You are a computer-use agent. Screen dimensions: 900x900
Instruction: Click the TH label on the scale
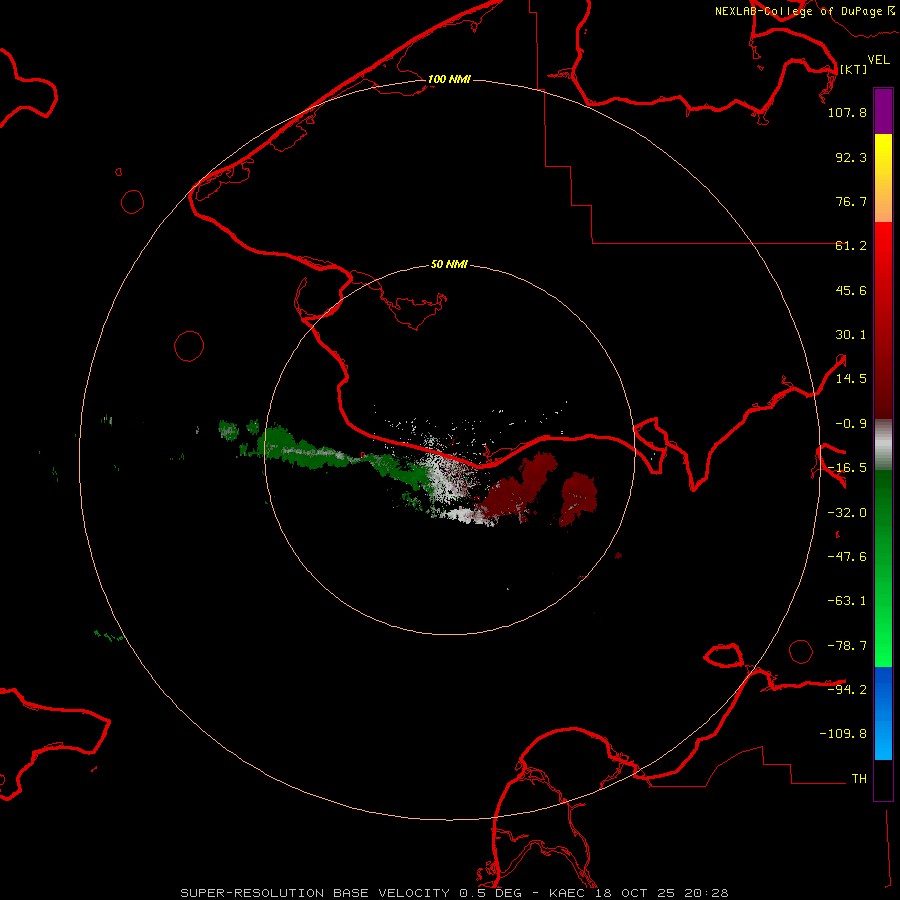coord(859,779)
